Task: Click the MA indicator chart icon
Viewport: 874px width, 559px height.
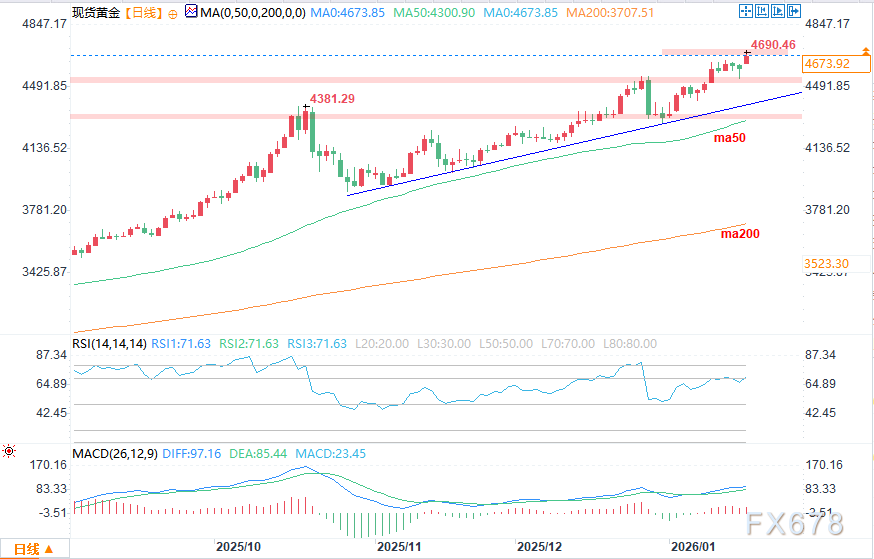Action: tap(190, 13)
